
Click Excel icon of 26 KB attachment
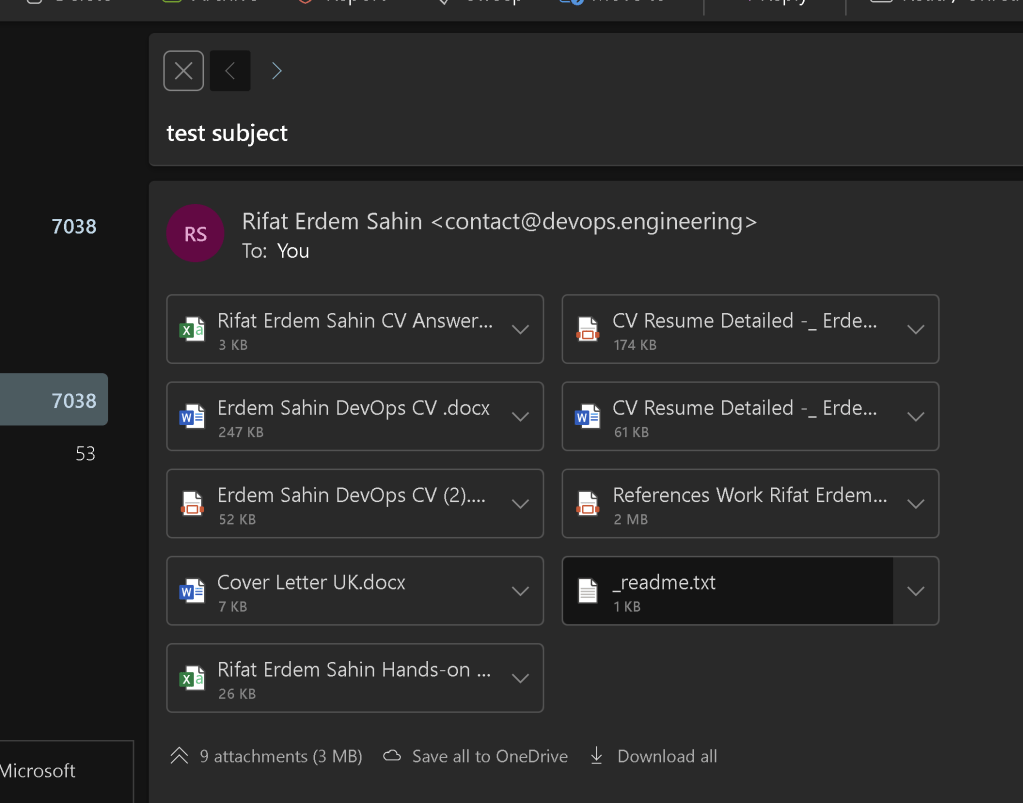192,678
